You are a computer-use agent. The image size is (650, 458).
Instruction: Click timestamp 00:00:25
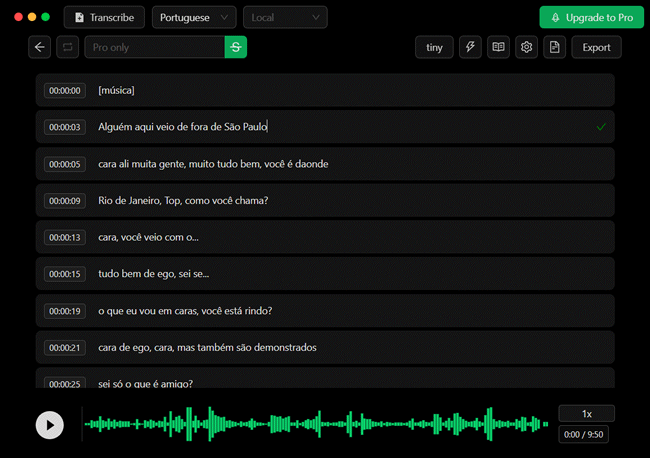coord(65,383)
